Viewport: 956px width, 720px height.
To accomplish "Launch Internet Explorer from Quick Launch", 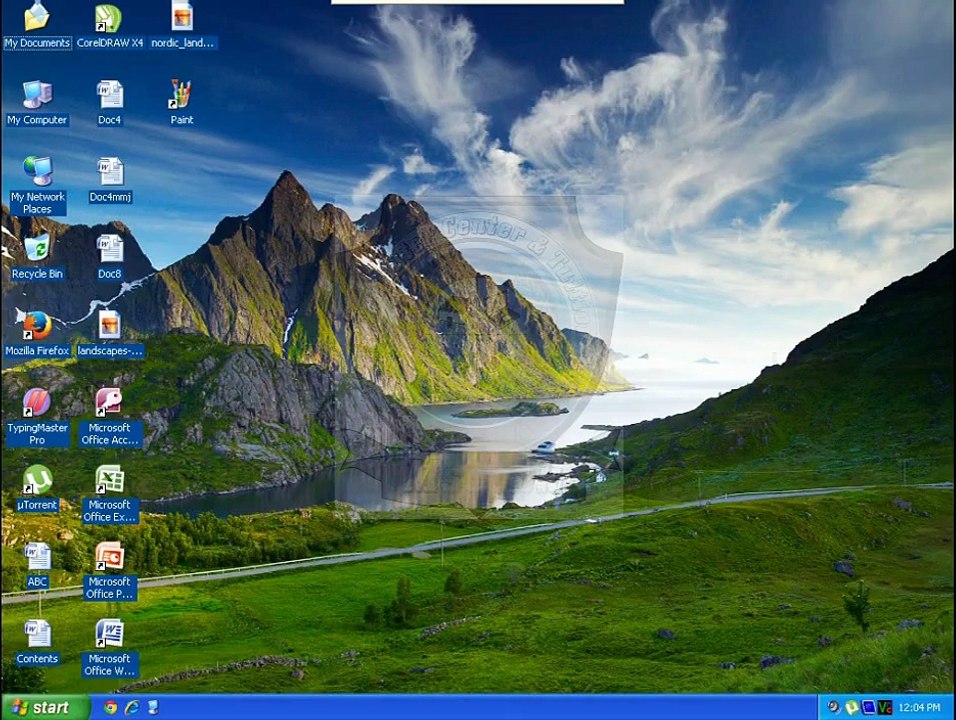I will tap(132, 707).
